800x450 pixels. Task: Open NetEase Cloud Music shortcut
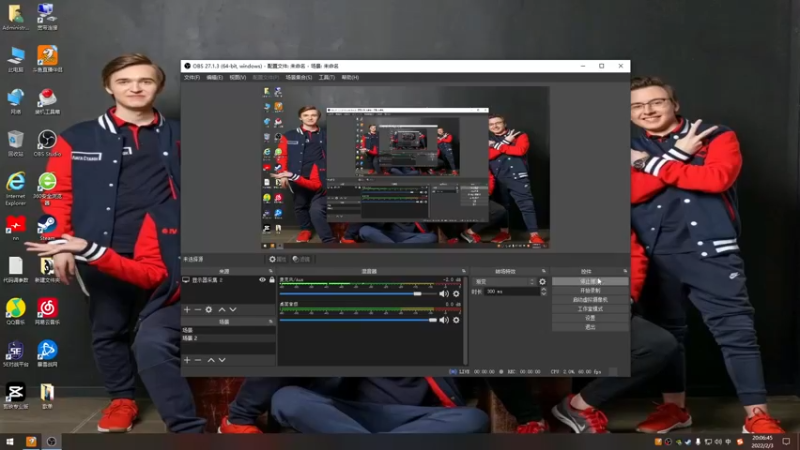click(x=47, y=311)
